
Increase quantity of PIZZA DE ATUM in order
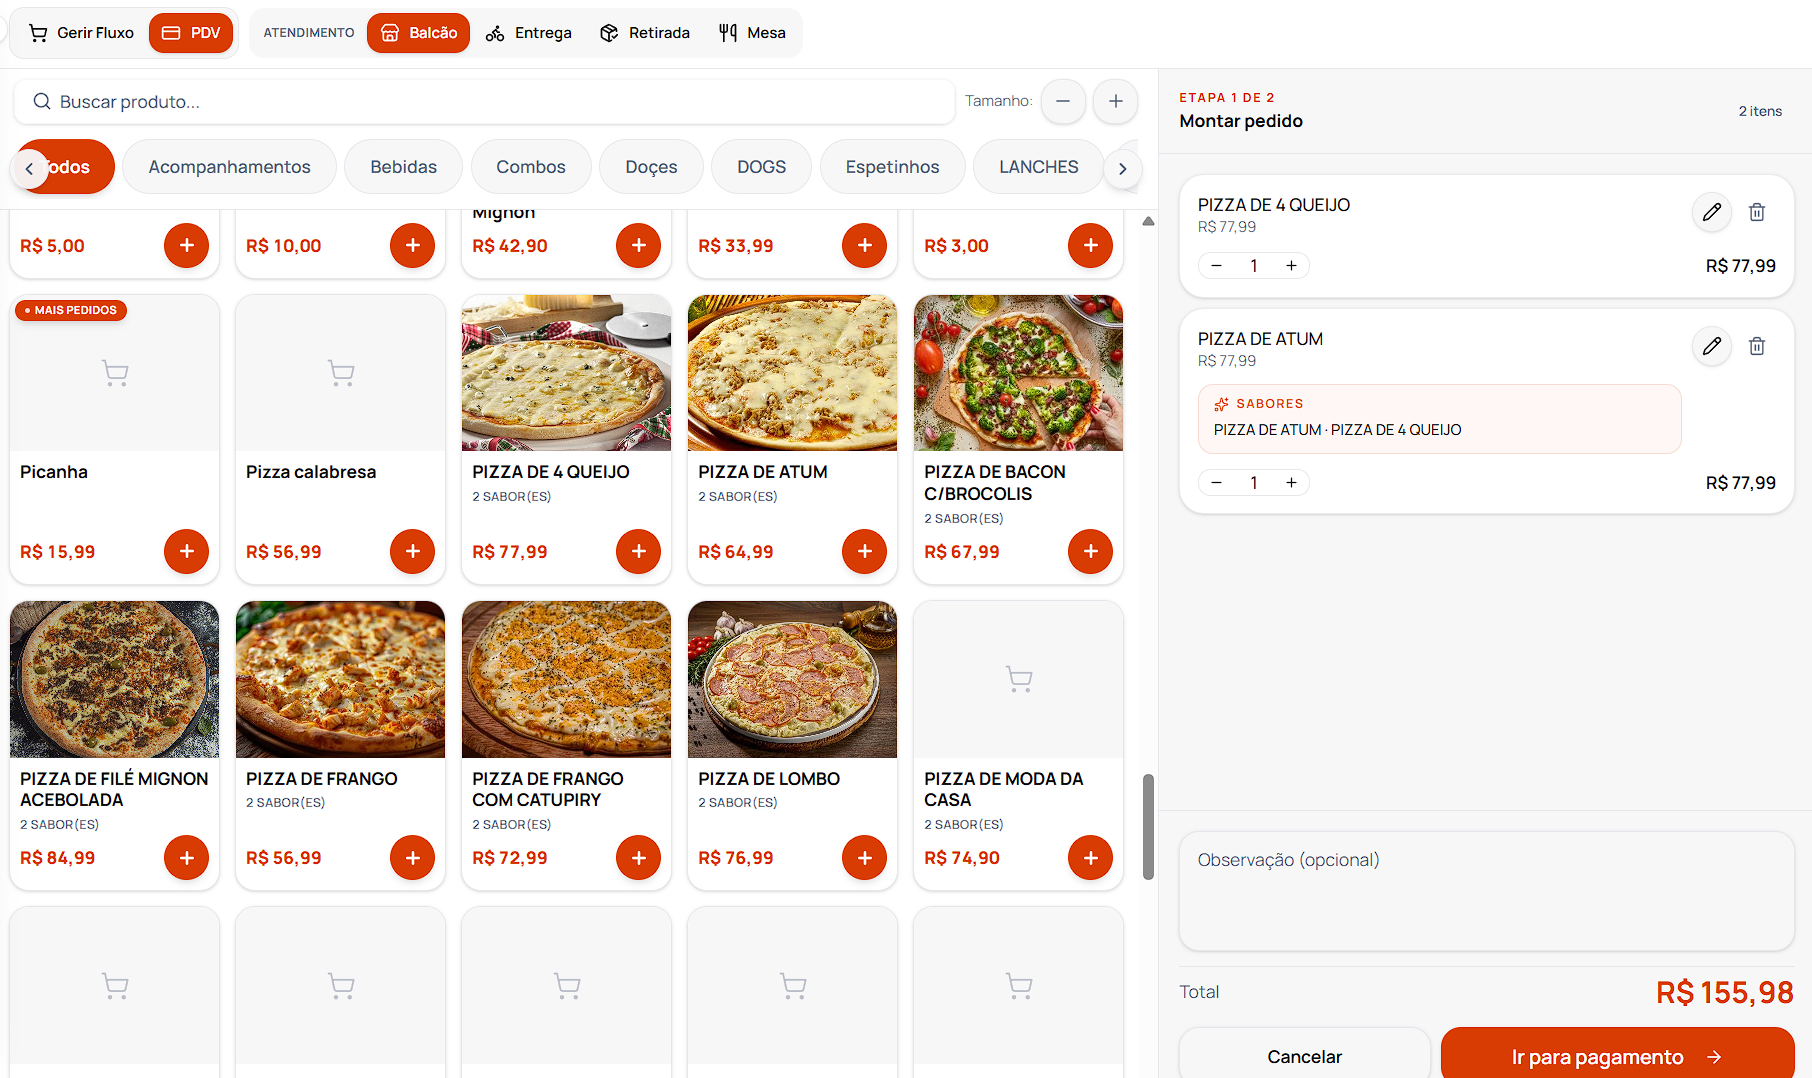pos(1291,482)
